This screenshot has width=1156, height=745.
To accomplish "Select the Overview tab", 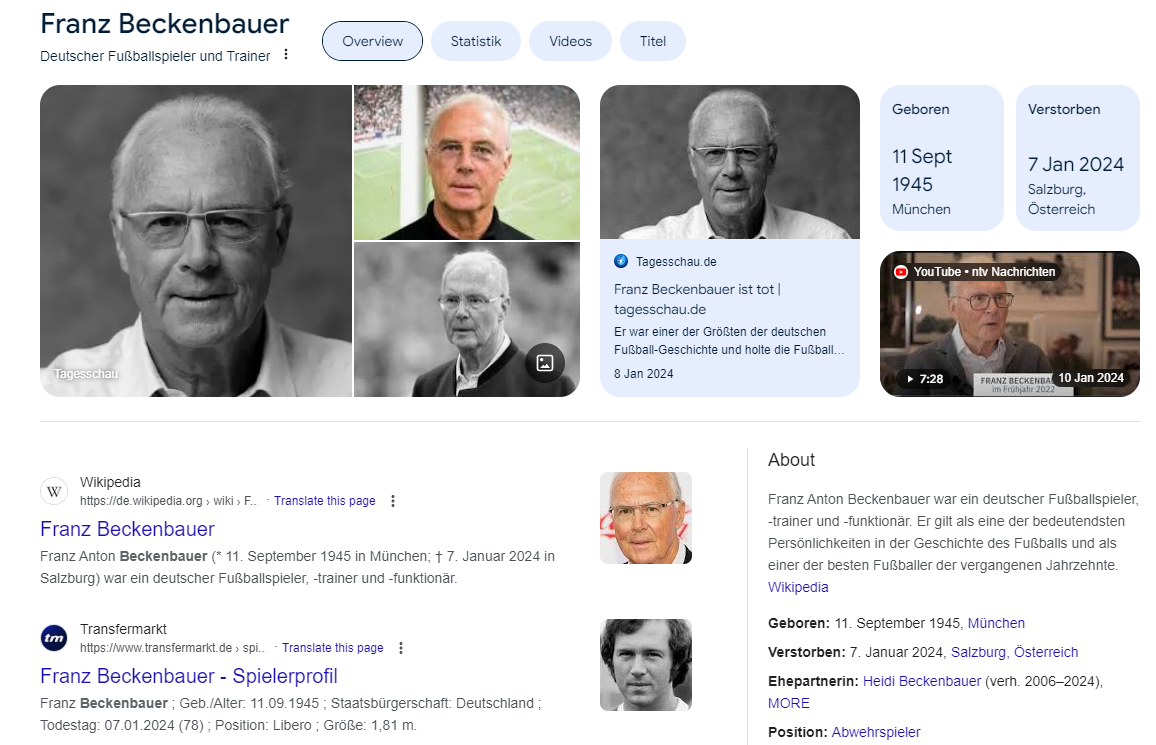I will 372,41.
